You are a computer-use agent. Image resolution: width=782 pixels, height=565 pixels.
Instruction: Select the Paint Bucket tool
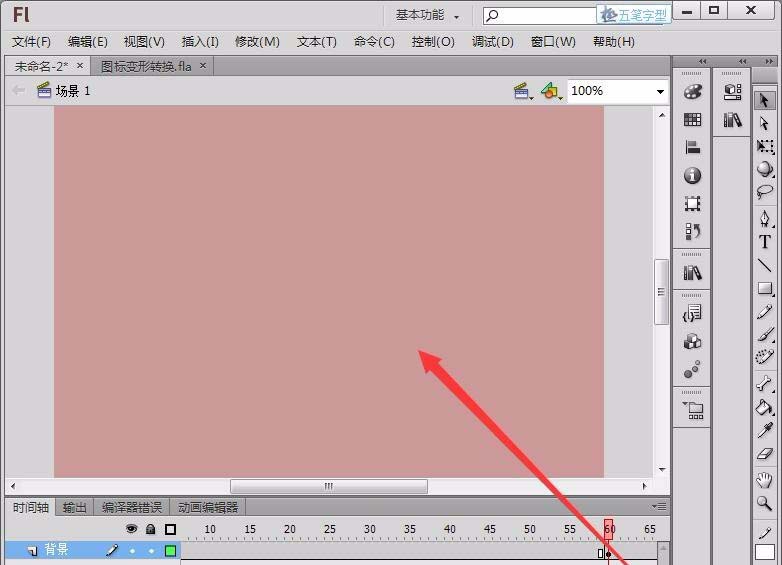[x=765, y=407]
